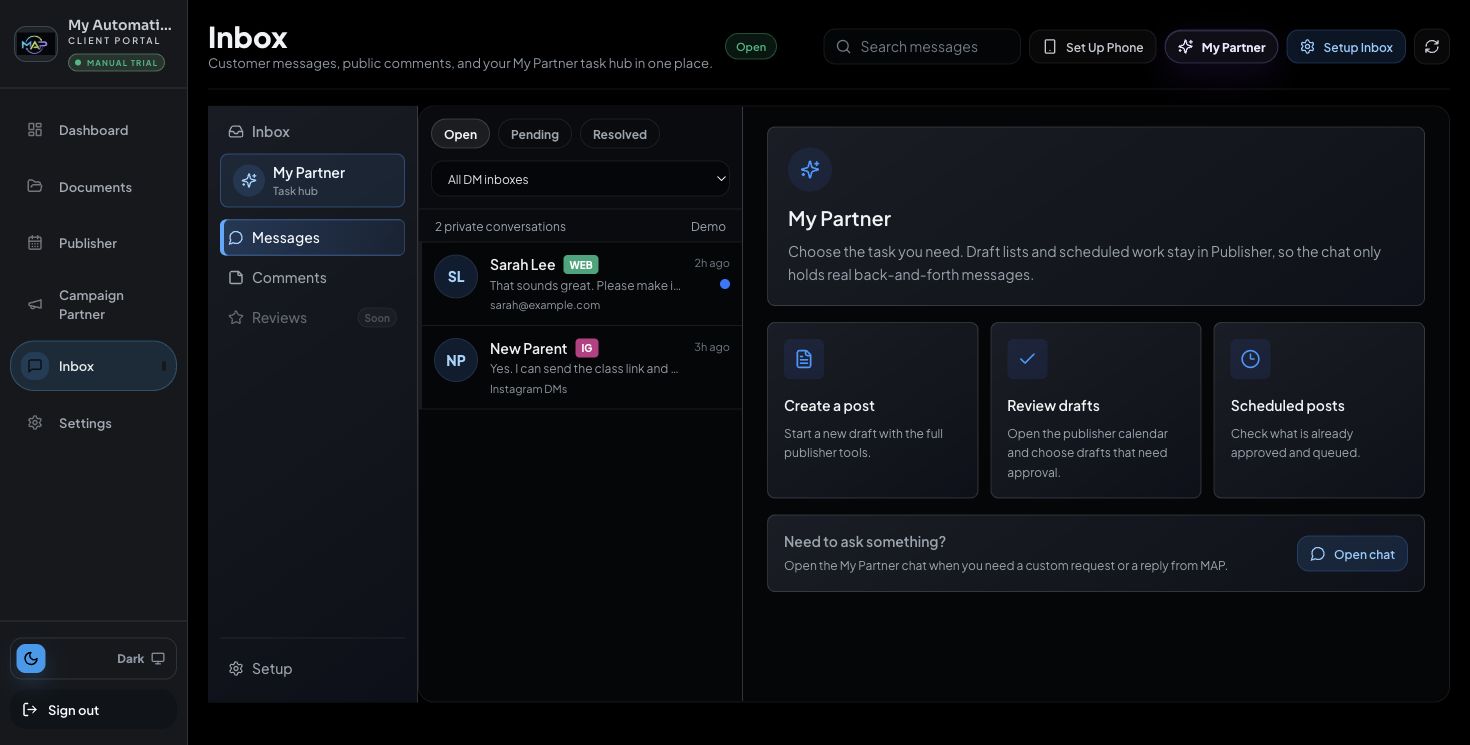
Task: Switch to the Open tab filter
Action: pos(460,134)
